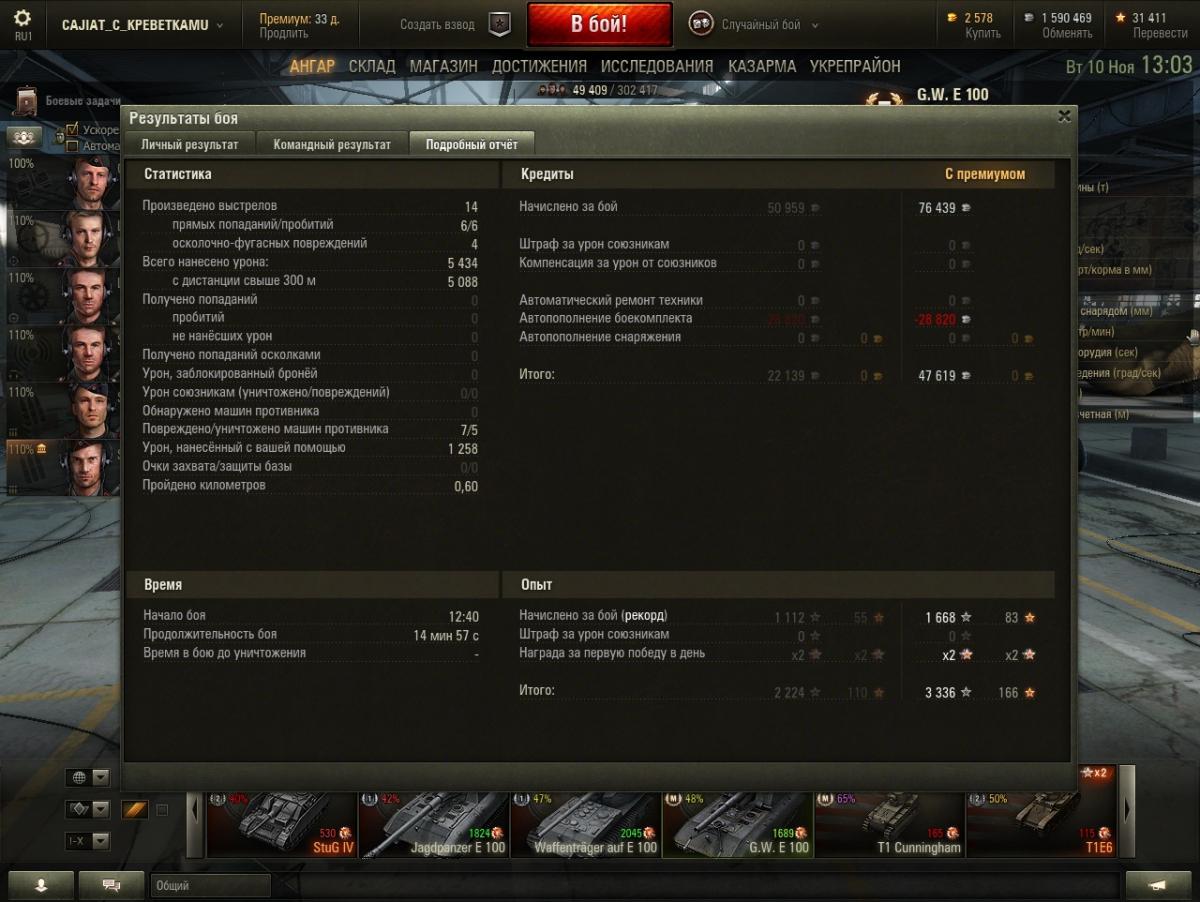The width and height of the screenshot is (1200, 902).
Task: Select the T1 Cunningham tank
Action: click(x=889, y=823)
